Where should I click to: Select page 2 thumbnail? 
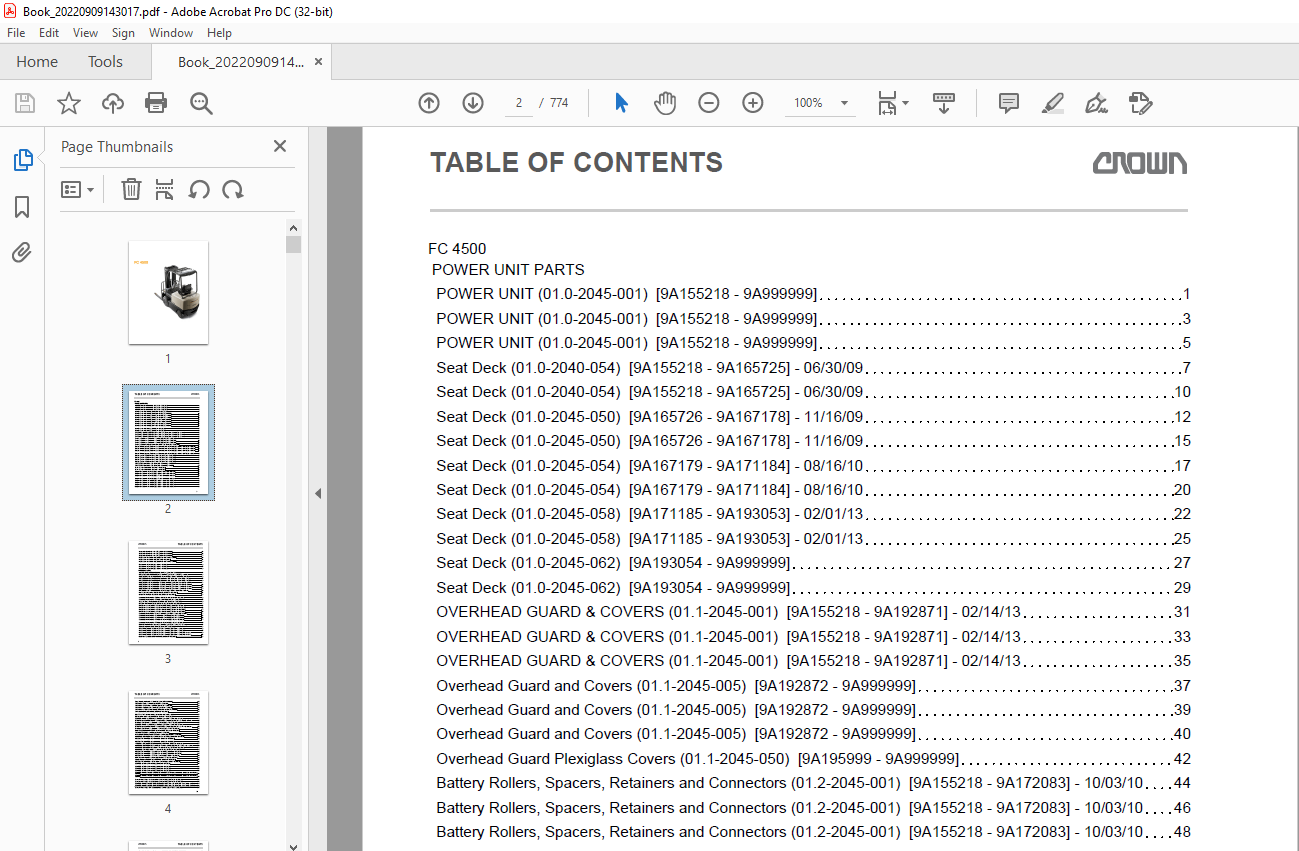pos(168,442)
